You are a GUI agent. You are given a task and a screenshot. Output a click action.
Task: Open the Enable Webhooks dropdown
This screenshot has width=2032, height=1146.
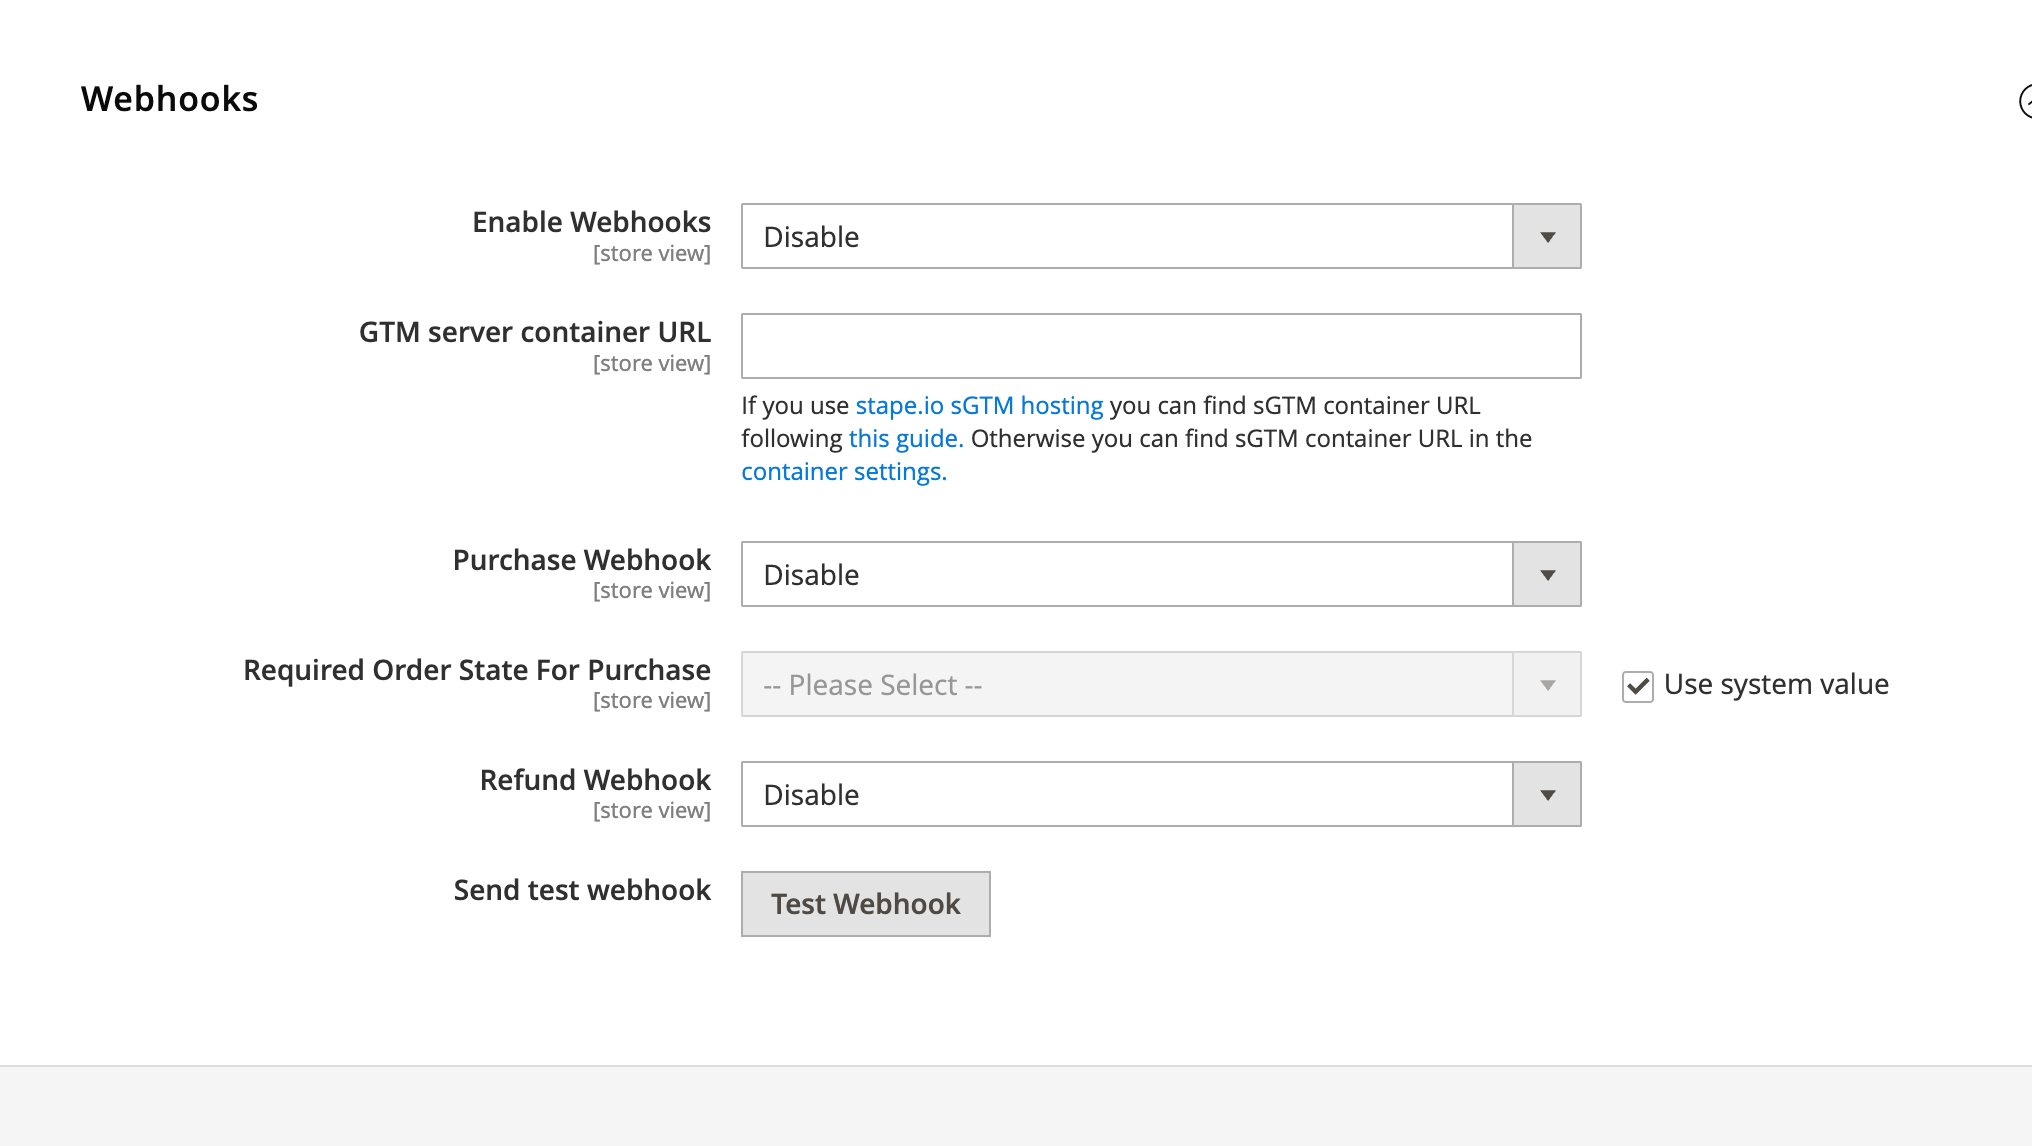click(1160, 236)
